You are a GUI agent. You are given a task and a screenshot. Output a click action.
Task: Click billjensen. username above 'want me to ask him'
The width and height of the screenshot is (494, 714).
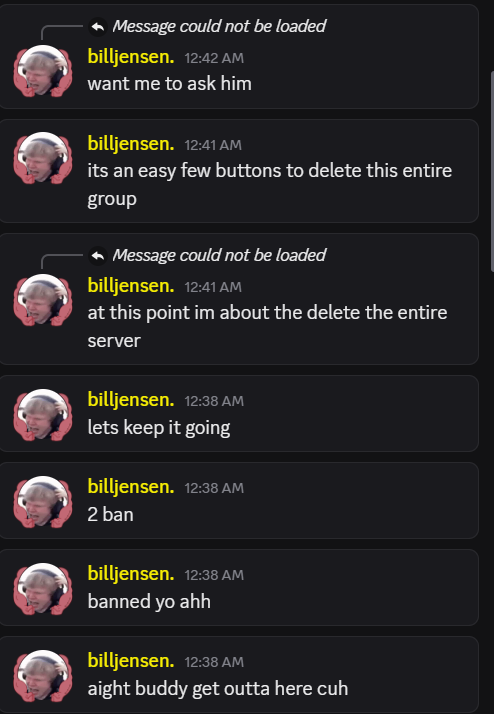pos(131,57)
